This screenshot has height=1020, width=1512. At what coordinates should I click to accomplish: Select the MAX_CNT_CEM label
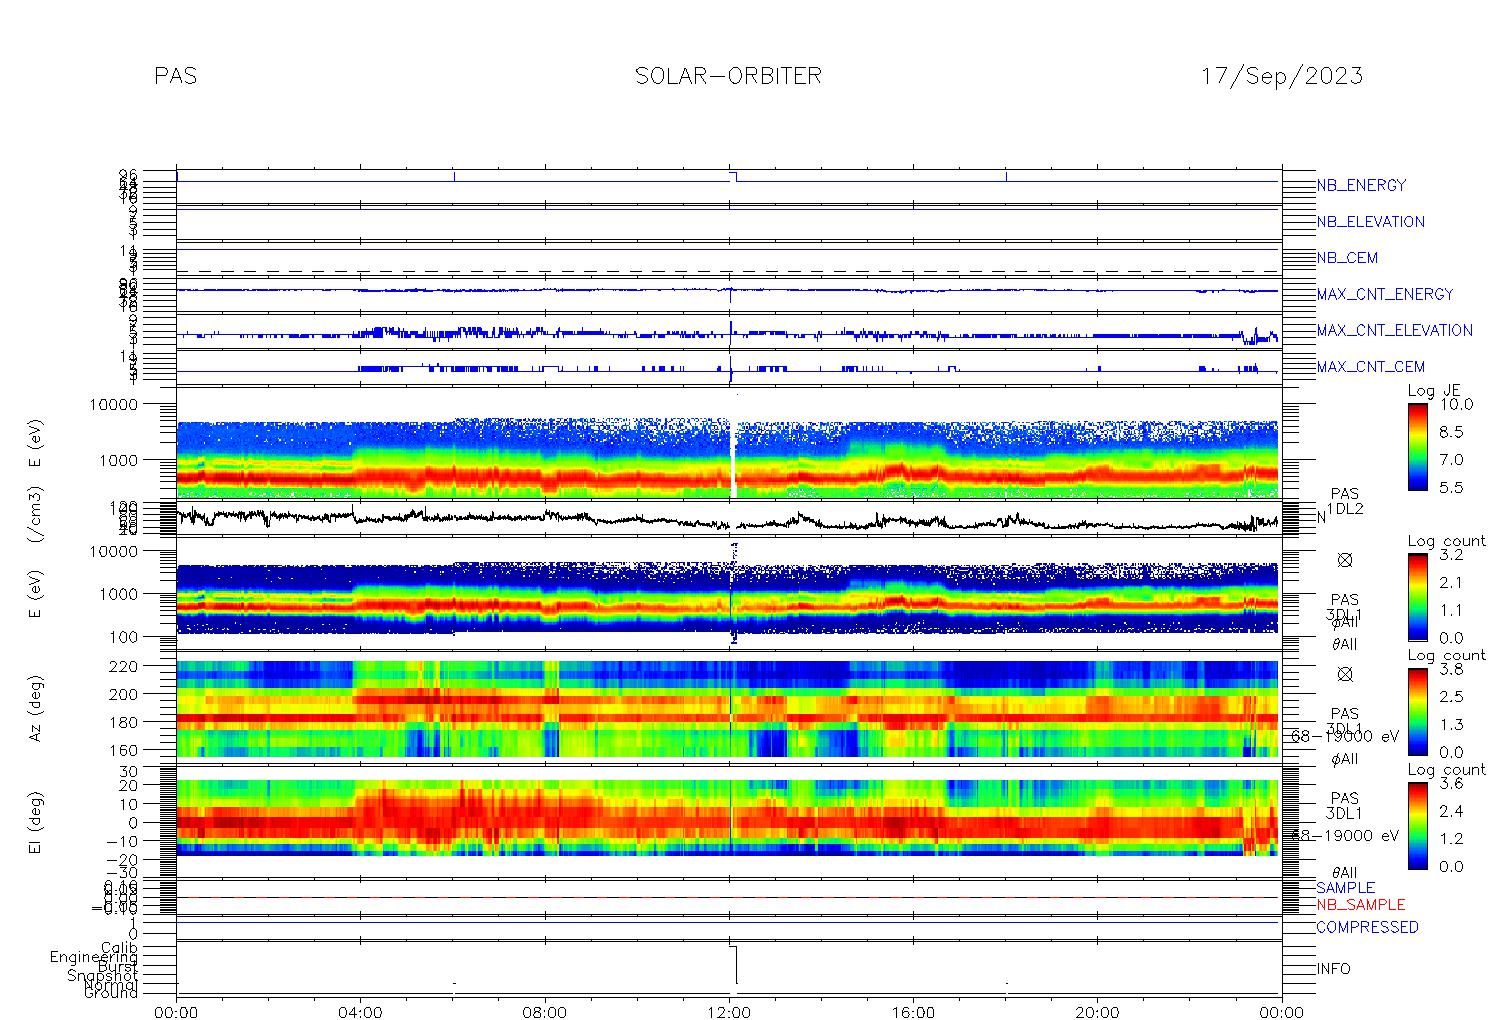point(1371,367)
